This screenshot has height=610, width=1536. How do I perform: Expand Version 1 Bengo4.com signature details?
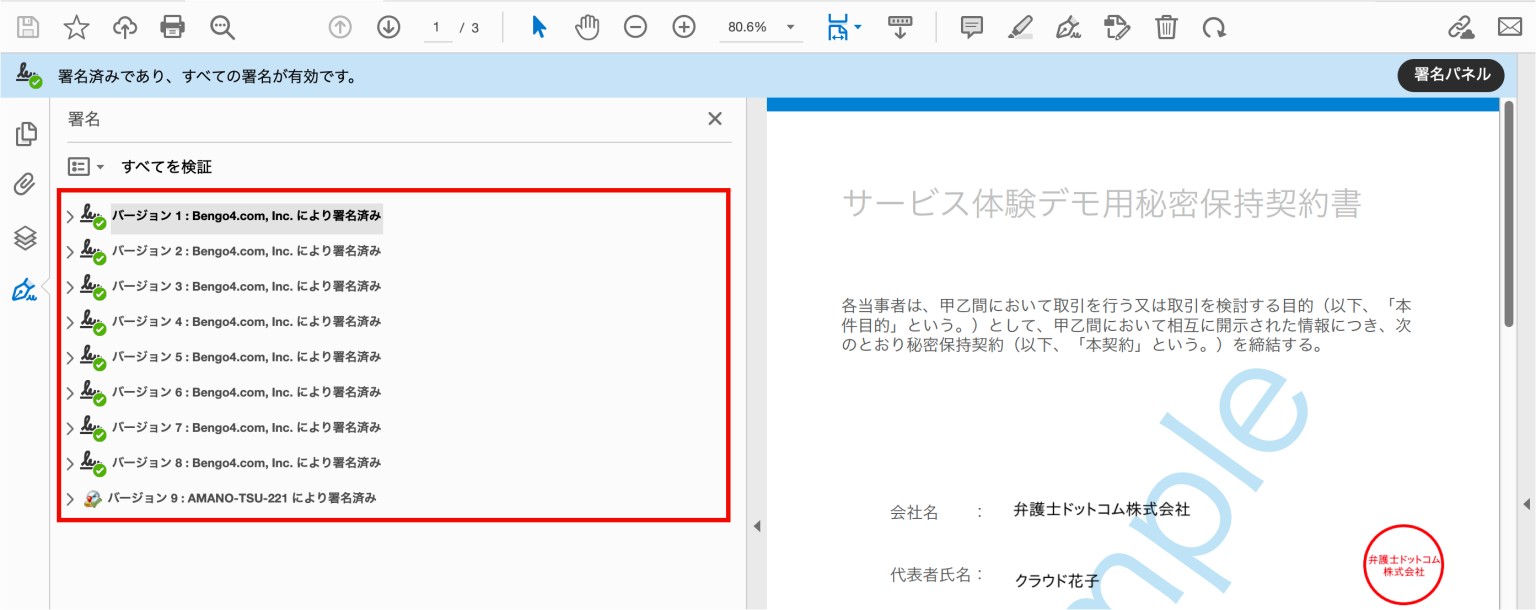pos(69,215)
